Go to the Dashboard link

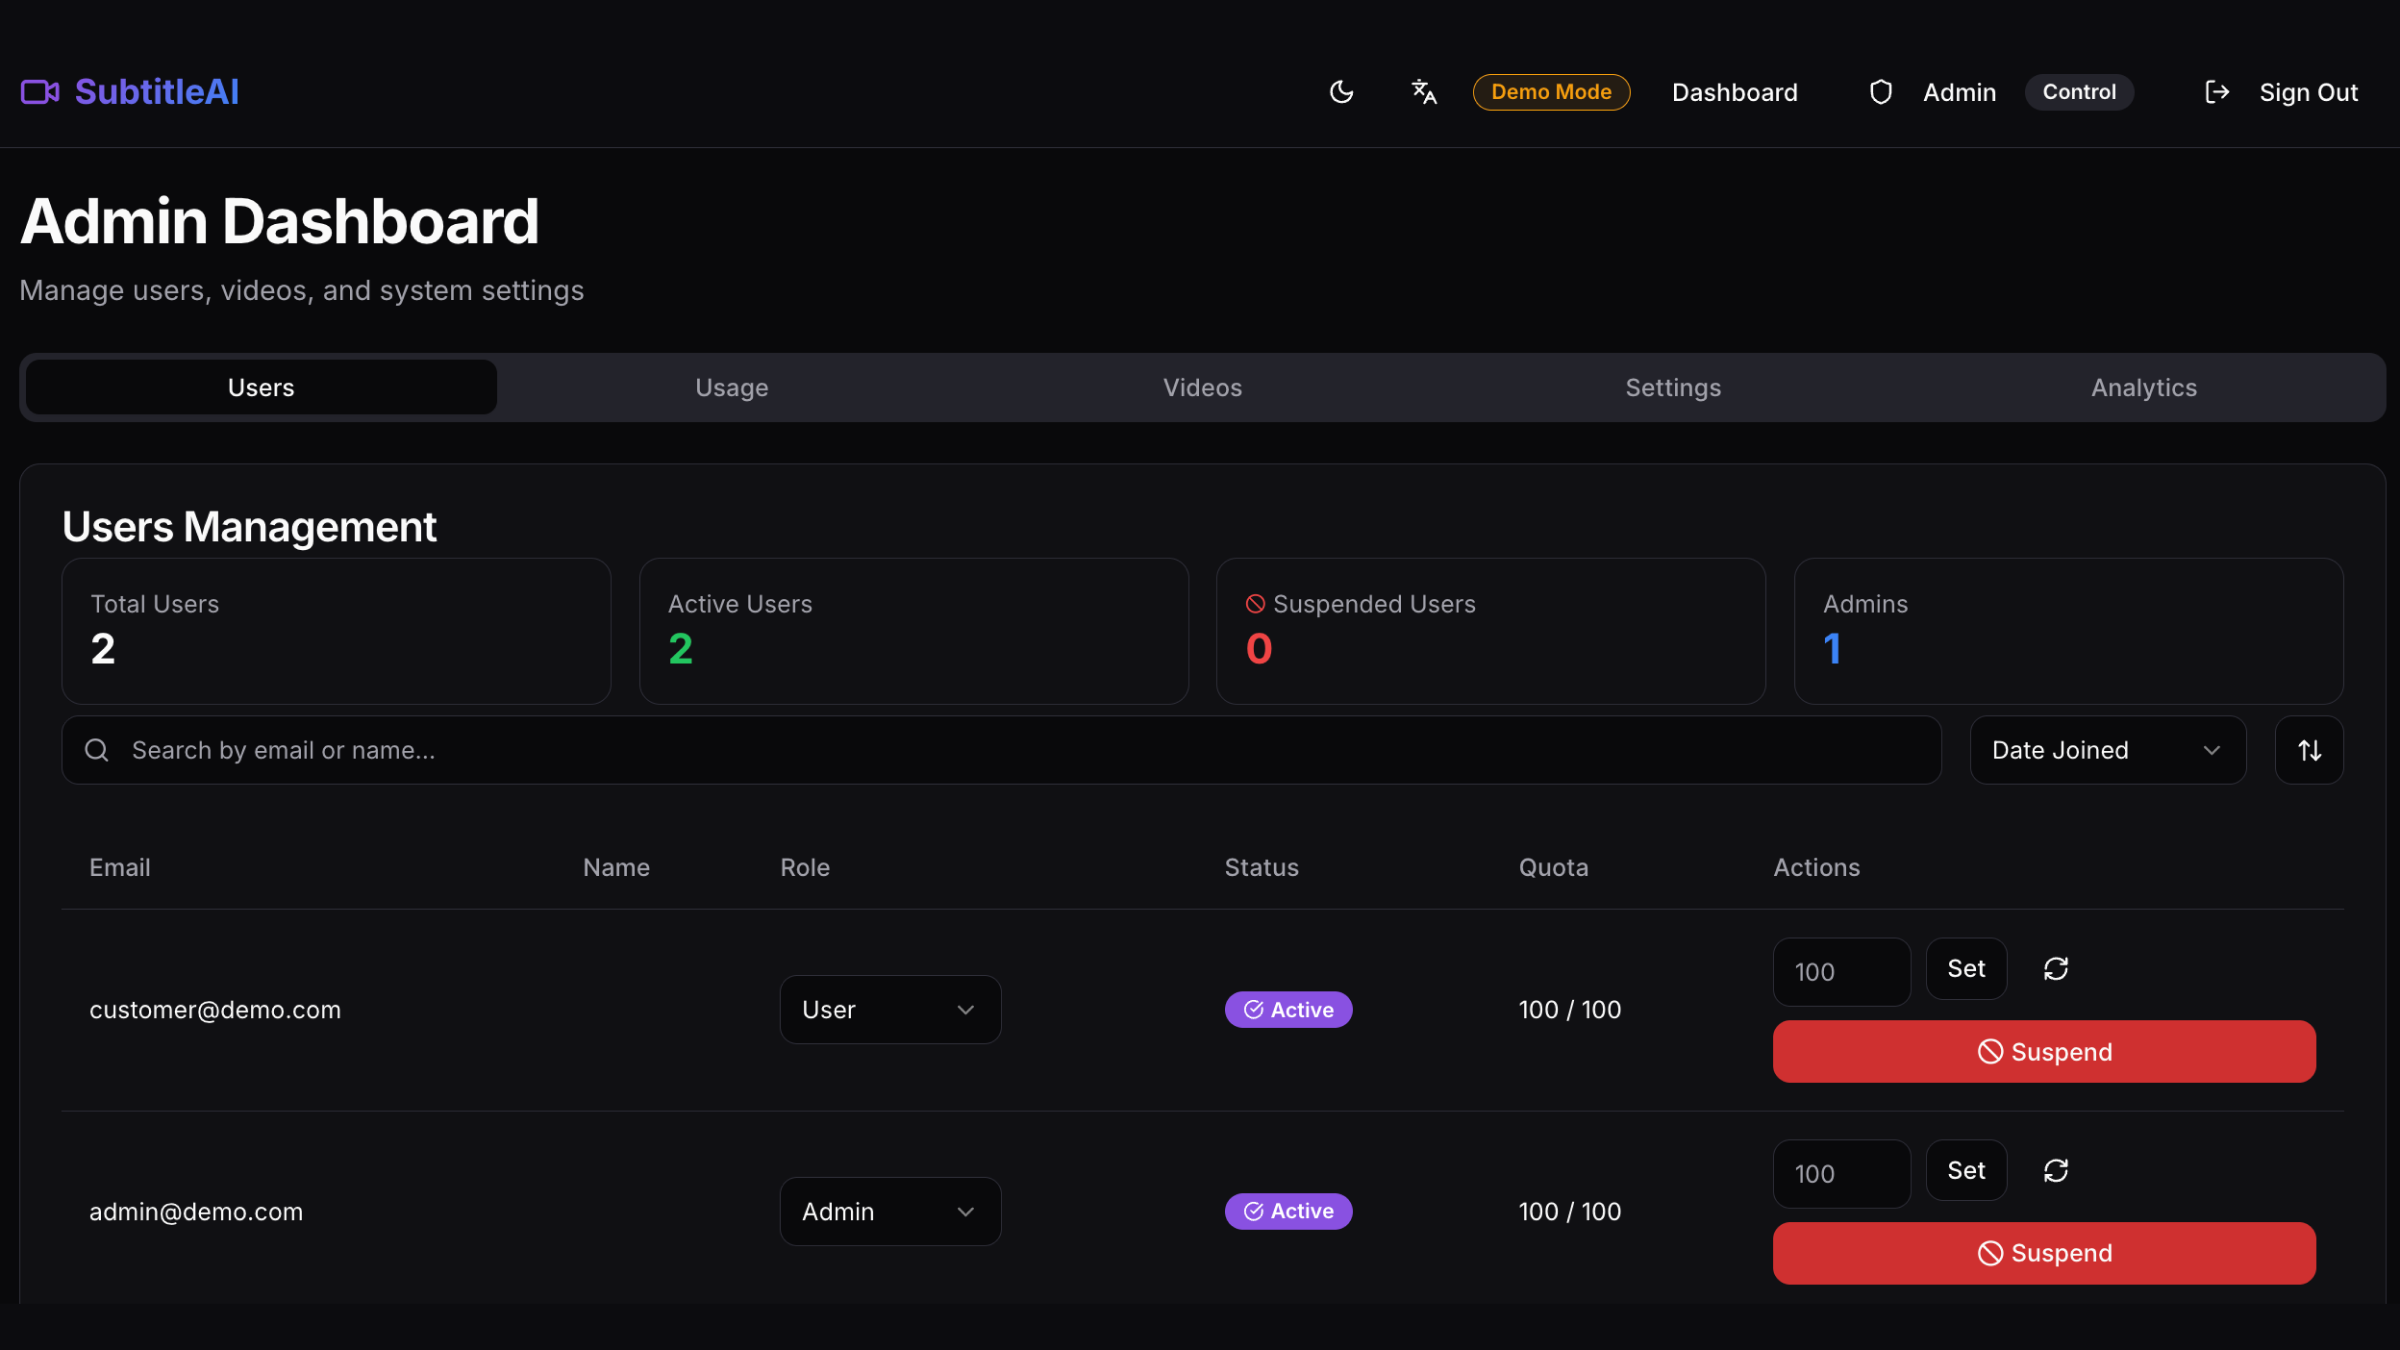point(1735,92)
